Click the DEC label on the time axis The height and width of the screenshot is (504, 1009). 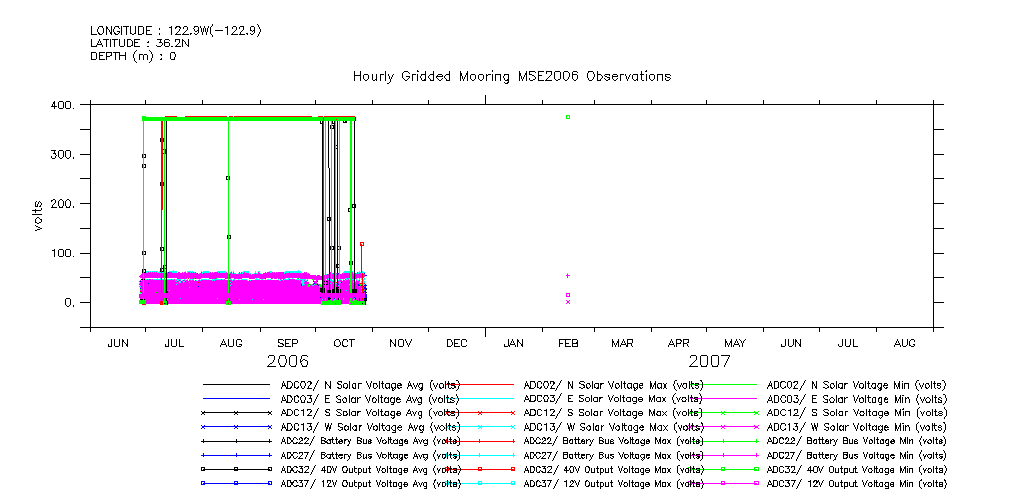(x=457, y=343)
